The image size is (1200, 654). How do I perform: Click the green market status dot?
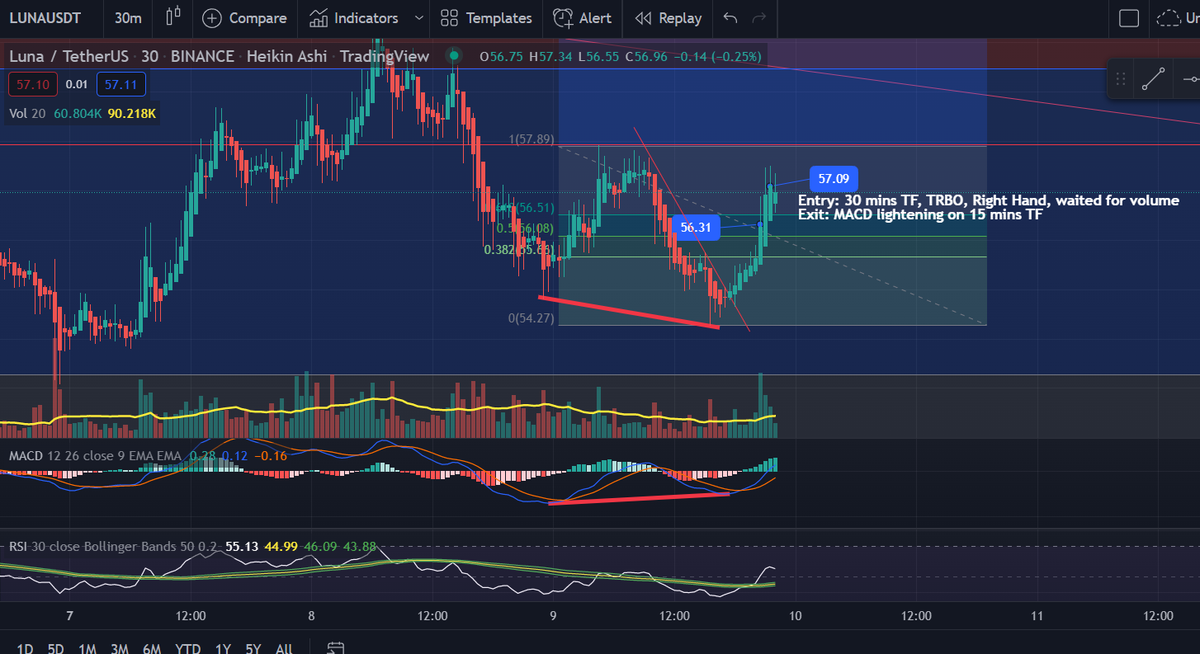[x=453, y=56]
